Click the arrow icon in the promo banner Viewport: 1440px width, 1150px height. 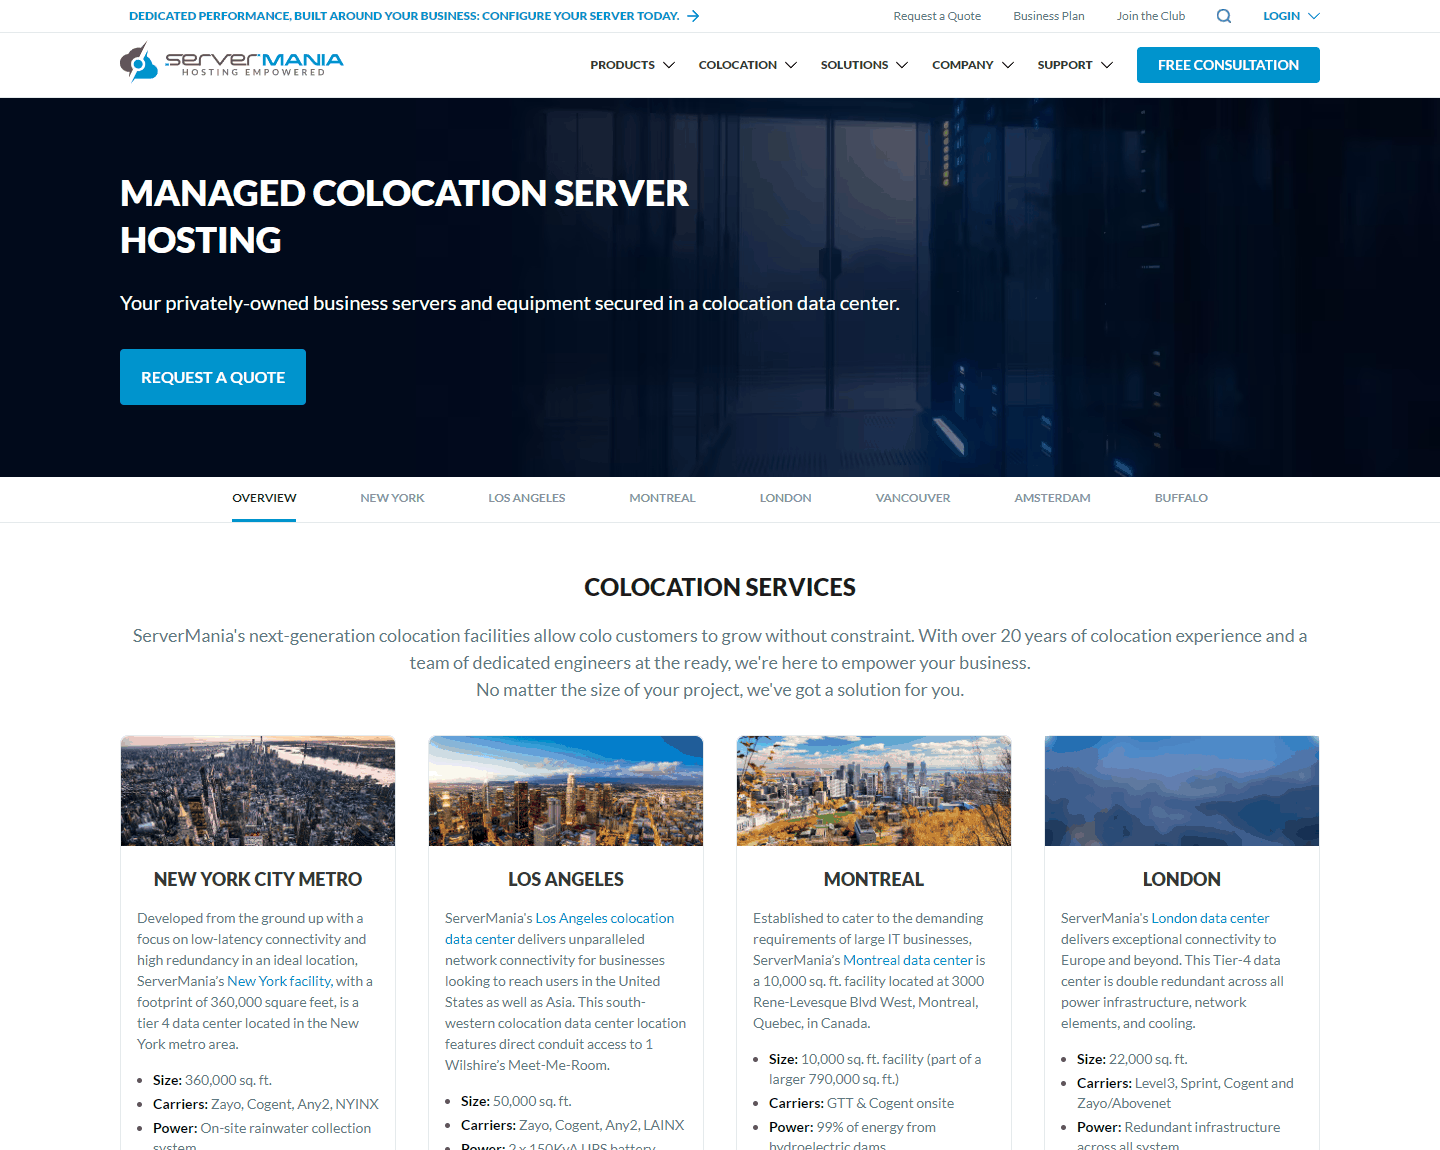(x=693, y=16)
